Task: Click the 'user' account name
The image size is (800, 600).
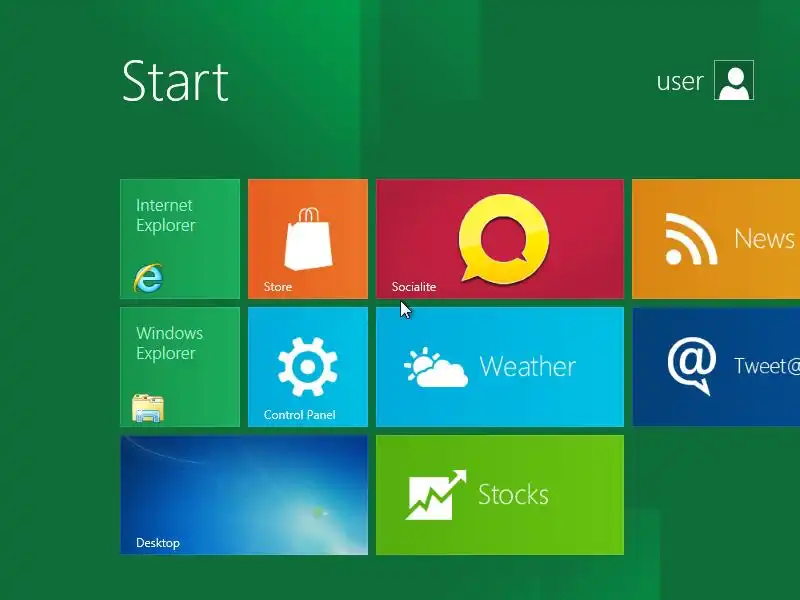Action: (680, 82)
